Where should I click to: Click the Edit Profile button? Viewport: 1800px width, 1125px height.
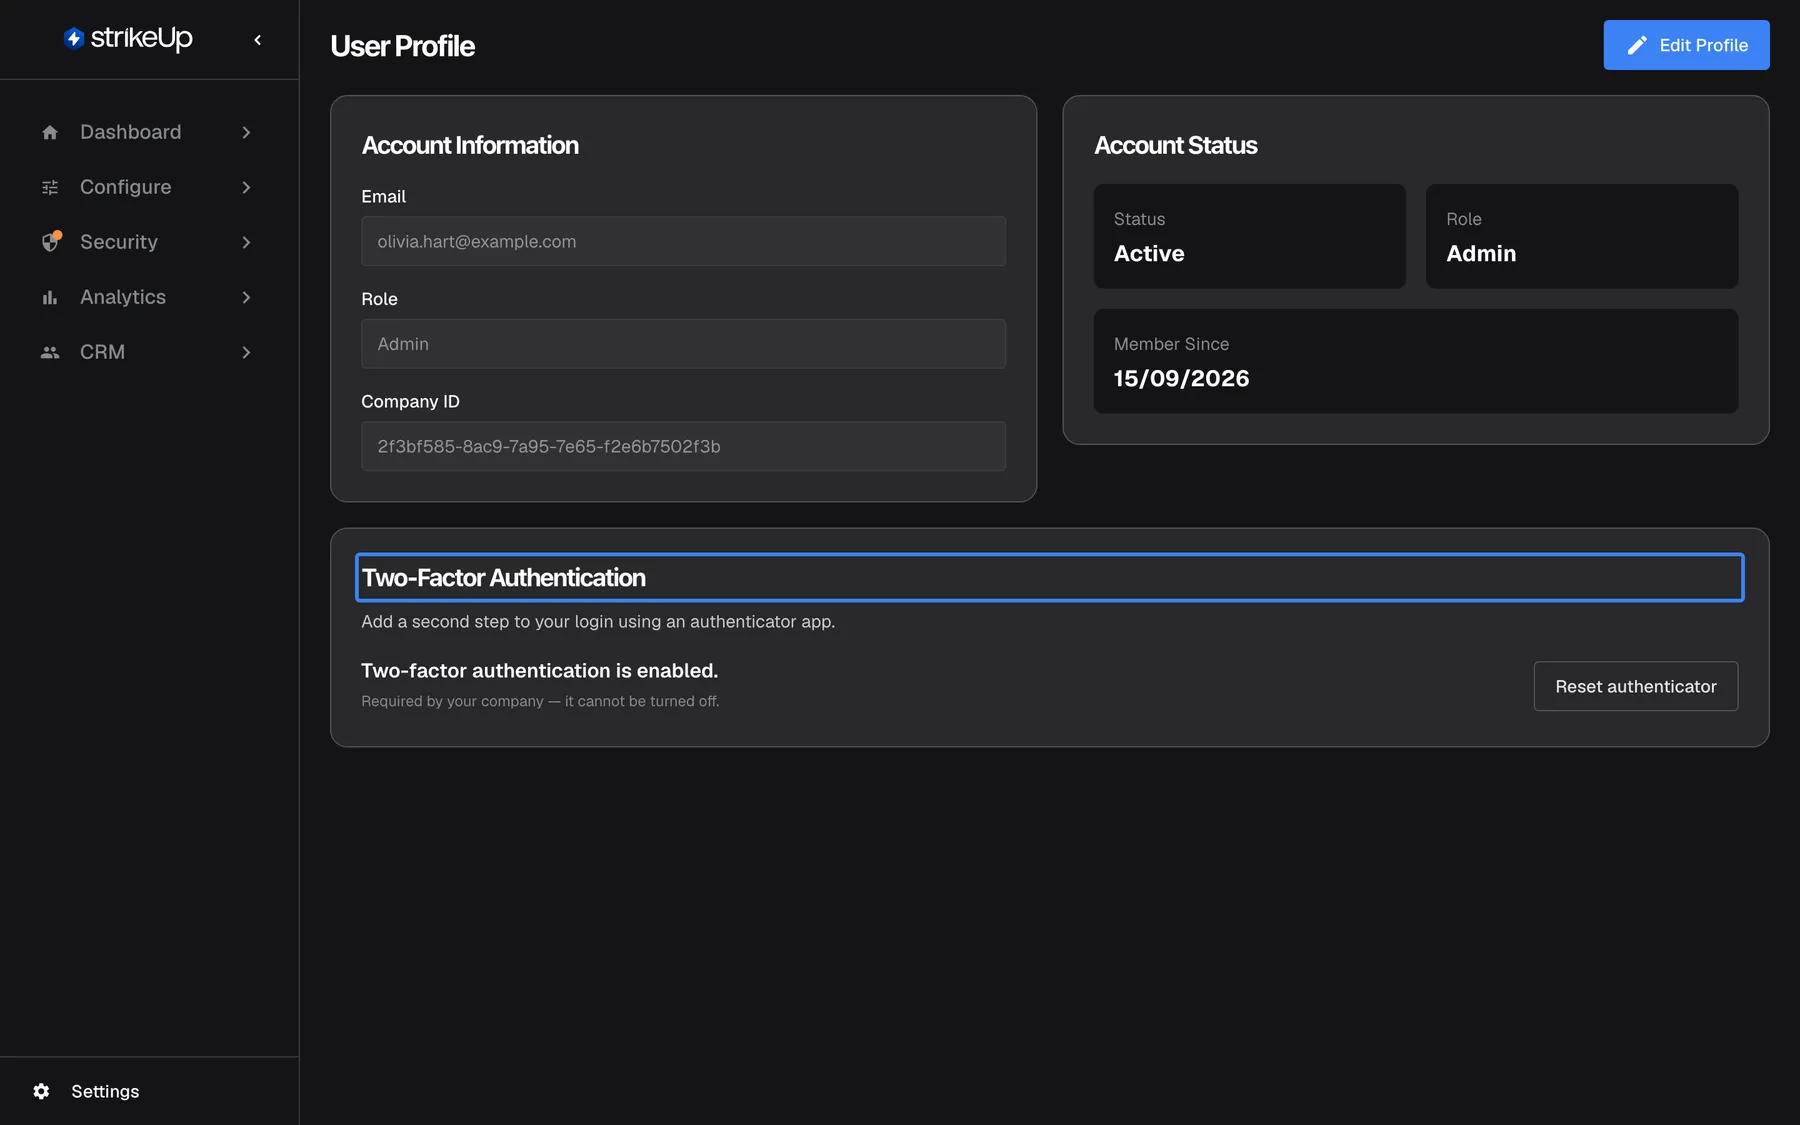[1686, 45]
